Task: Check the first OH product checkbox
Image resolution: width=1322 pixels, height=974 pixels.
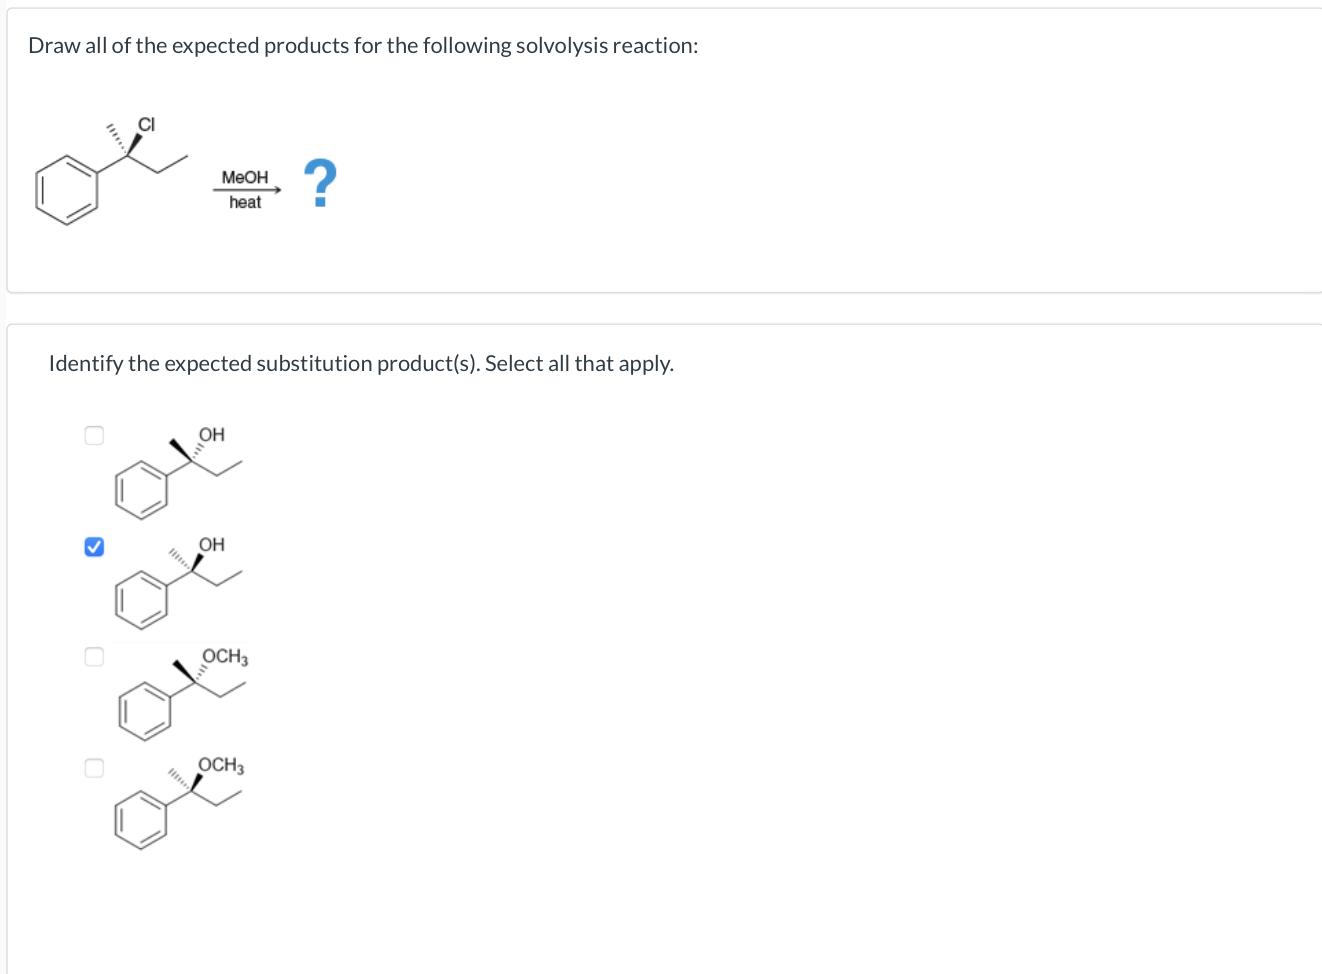Action: [93, 434]
